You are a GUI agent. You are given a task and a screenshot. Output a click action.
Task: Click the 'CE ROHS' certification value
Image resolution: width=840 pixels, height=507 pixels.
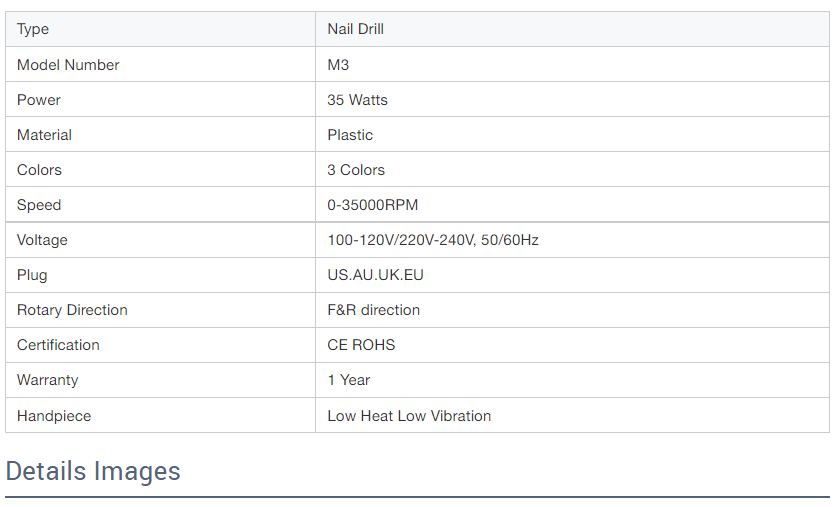pyautogui.click(x=361, y=345)
